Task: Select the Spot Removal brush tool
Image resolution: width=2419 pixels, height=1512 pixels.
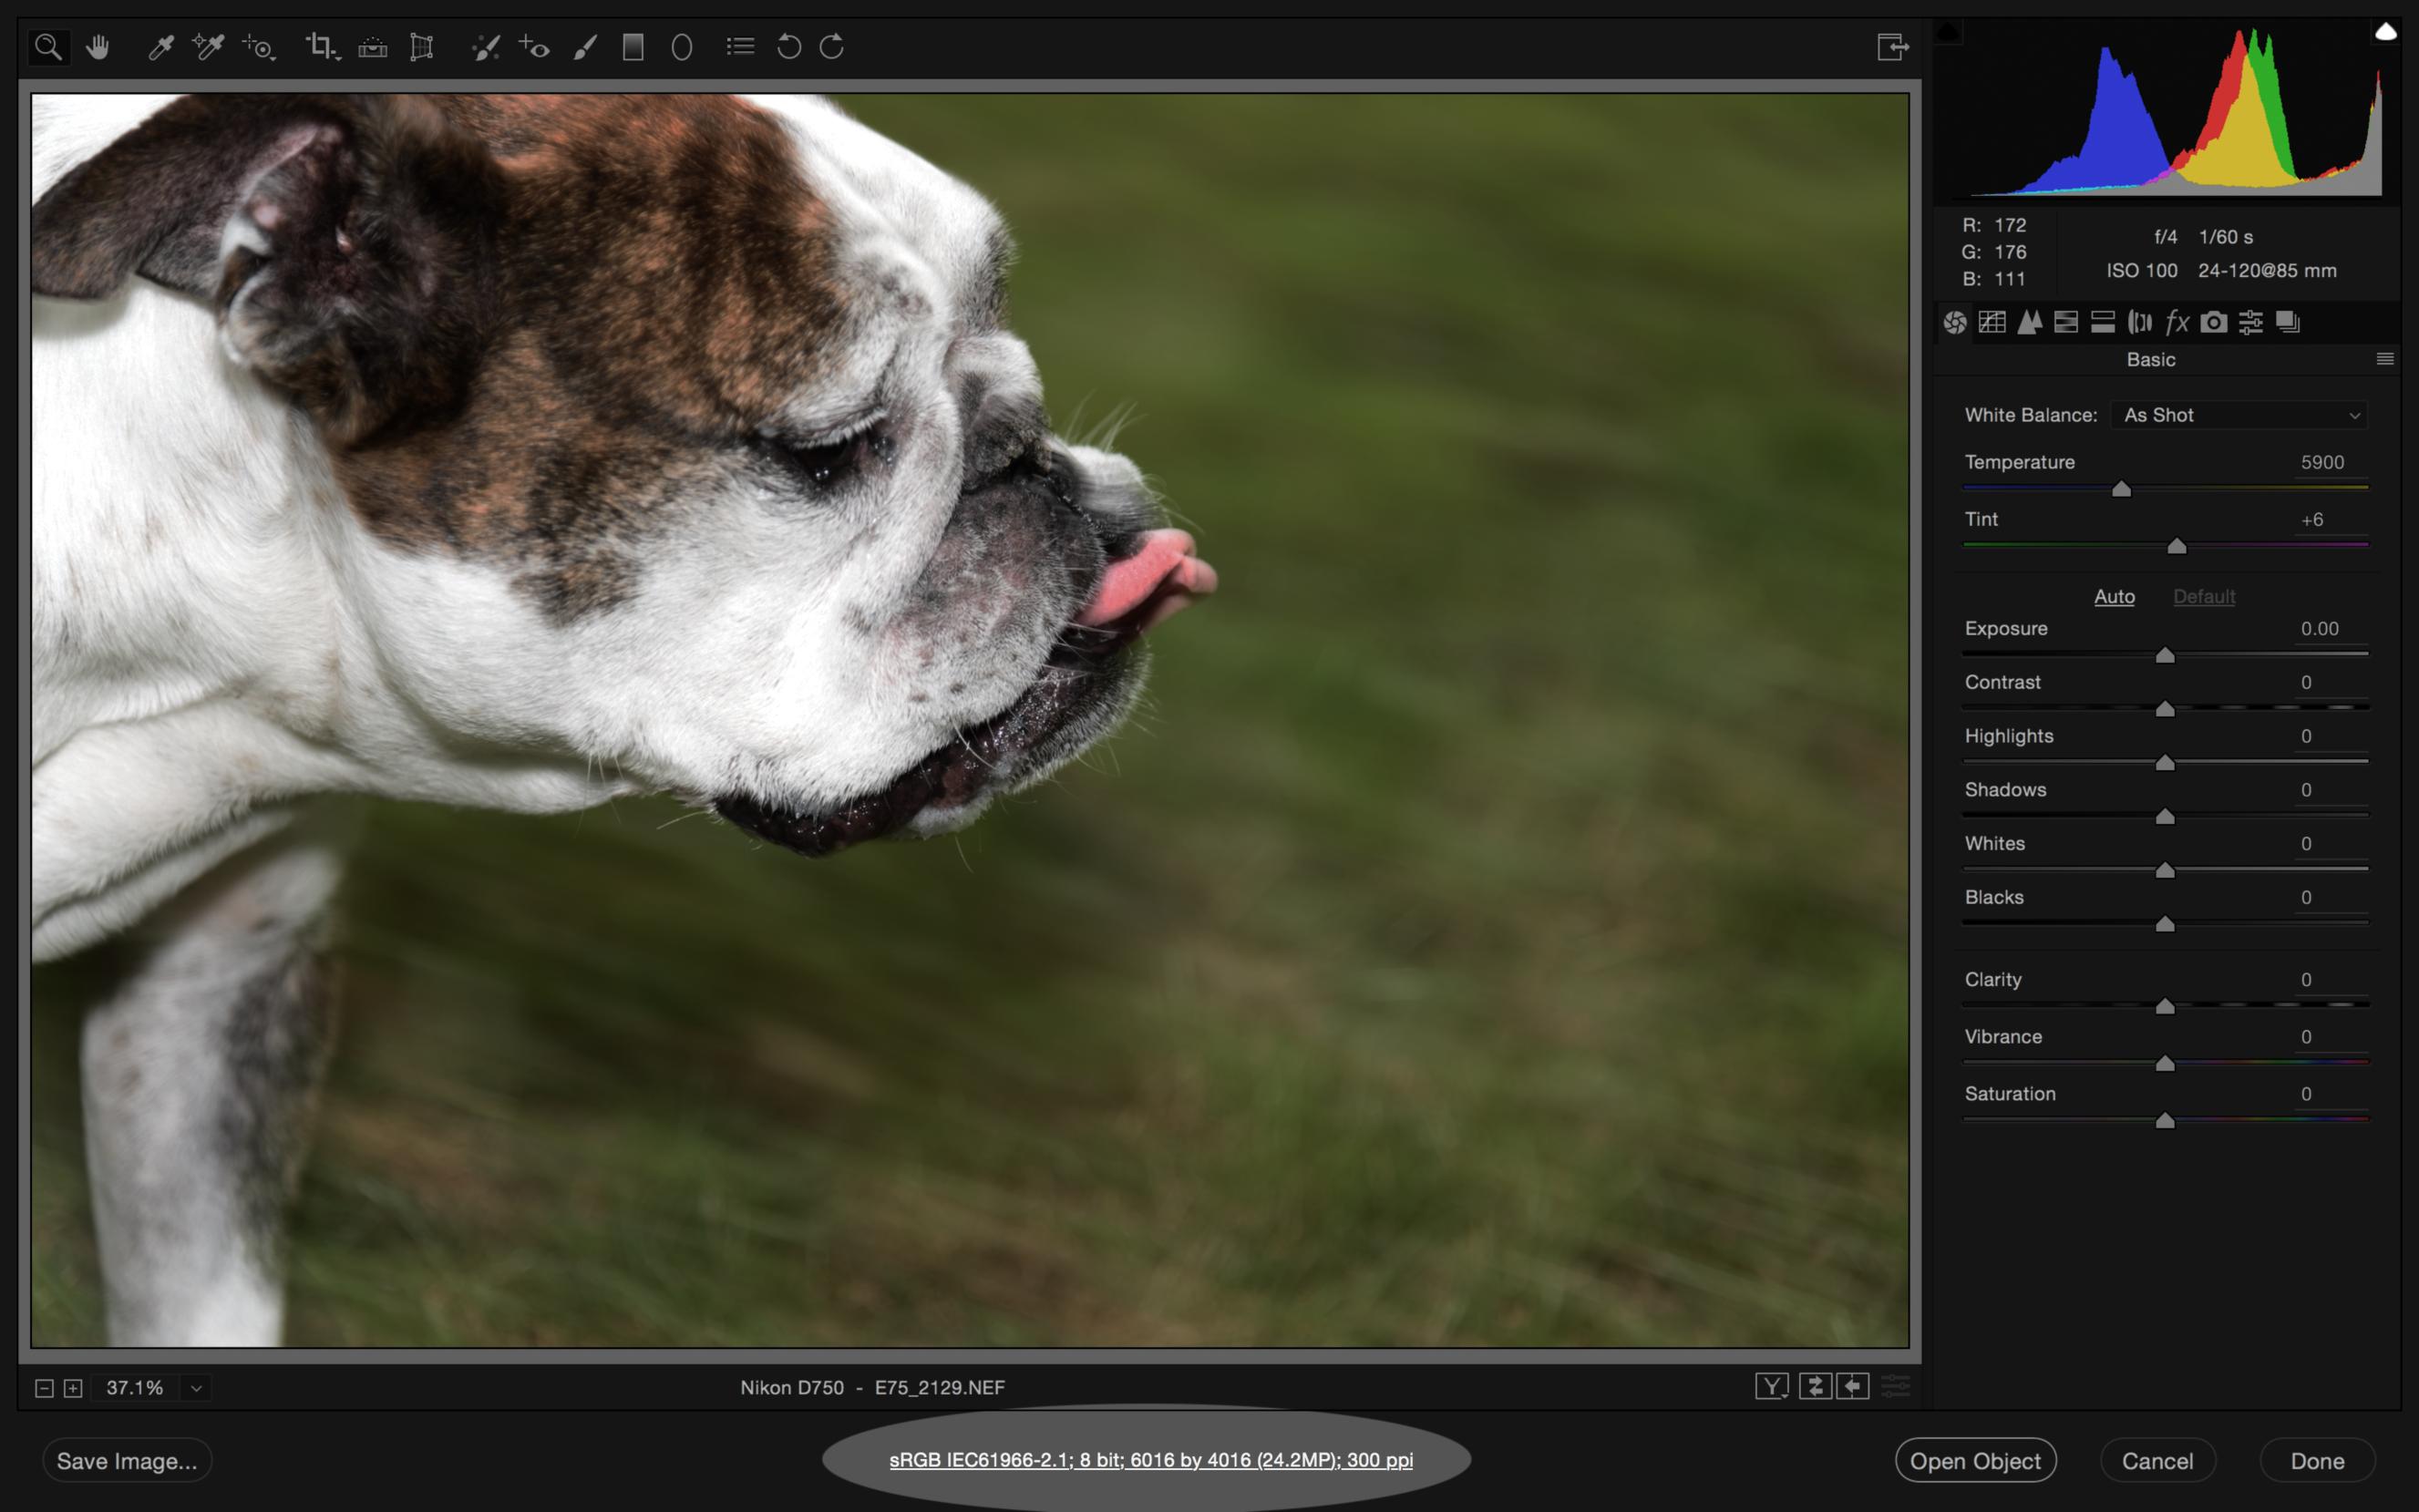Action: pyautogui.click(x=485, y=47)
